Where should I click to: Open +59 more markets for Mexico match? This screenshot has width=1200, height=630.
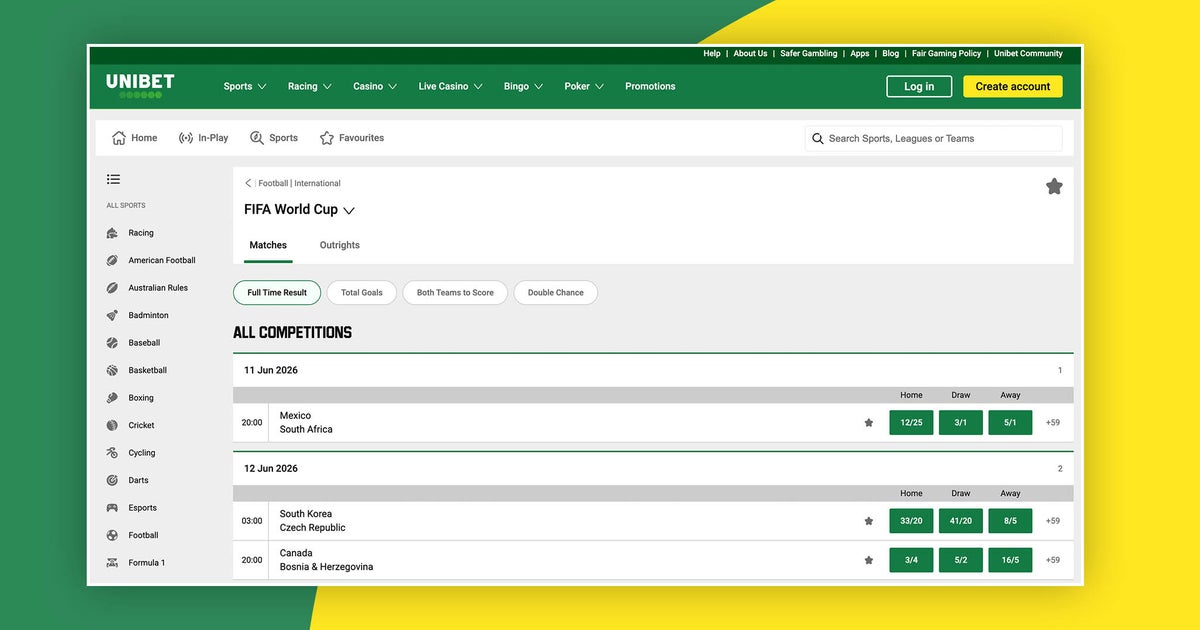(x=1053, y=423)
